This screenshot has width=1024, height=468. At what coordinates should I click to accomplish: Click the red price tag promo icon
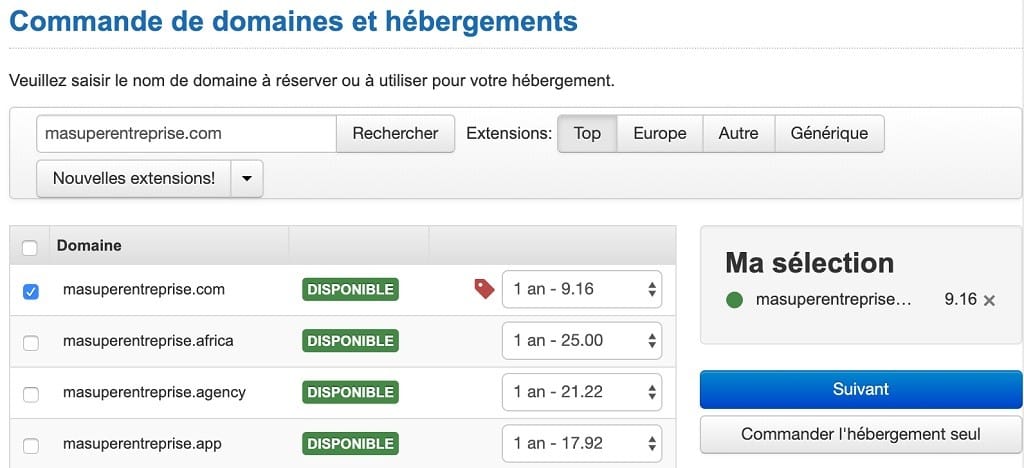pyautogui.click(x=484, y=289)
